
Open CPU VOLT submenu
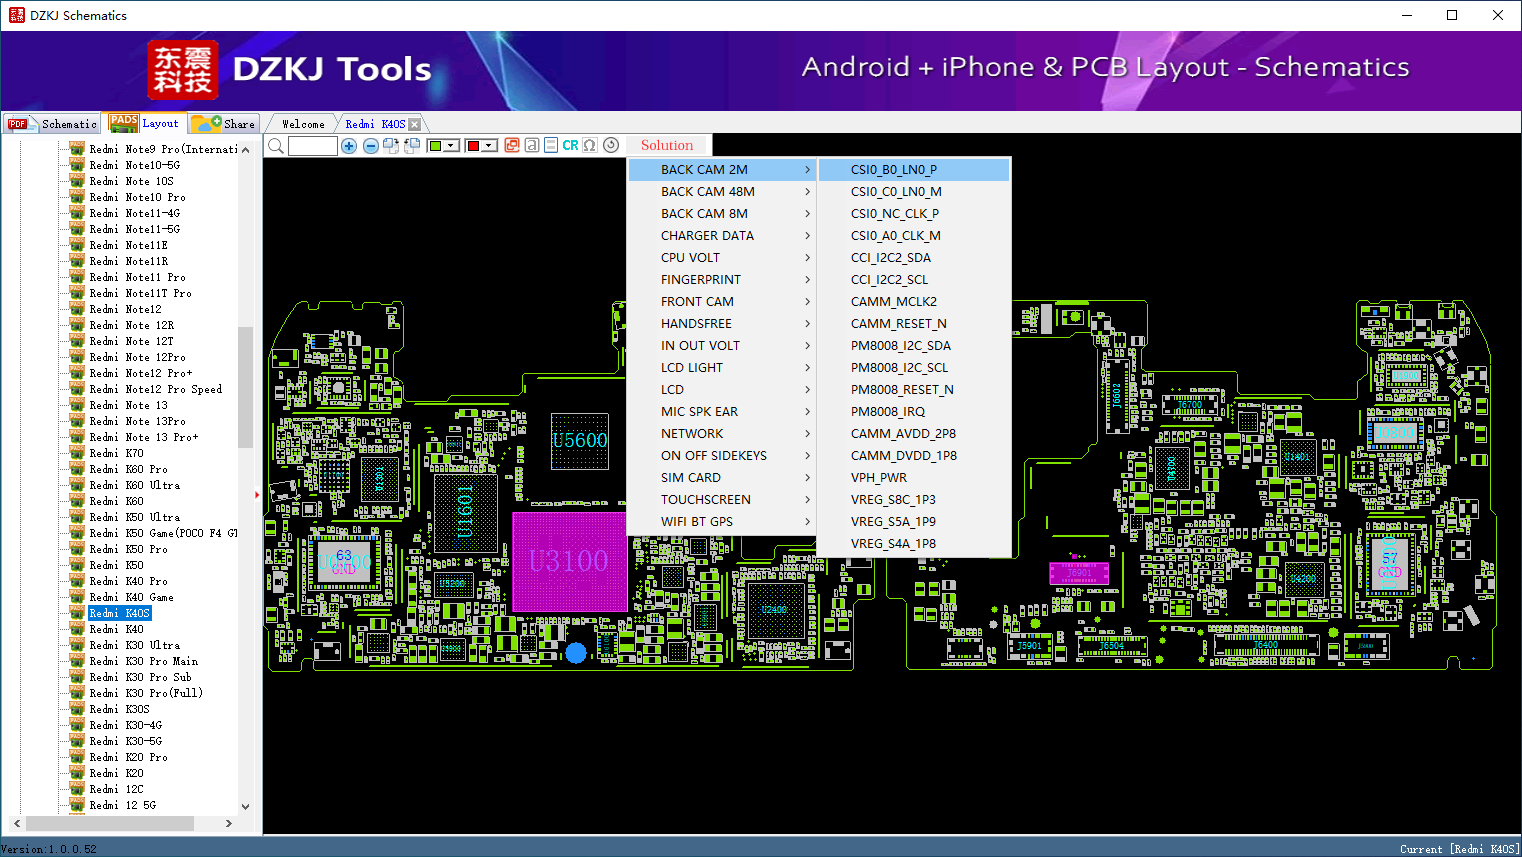tap(721, 258)
